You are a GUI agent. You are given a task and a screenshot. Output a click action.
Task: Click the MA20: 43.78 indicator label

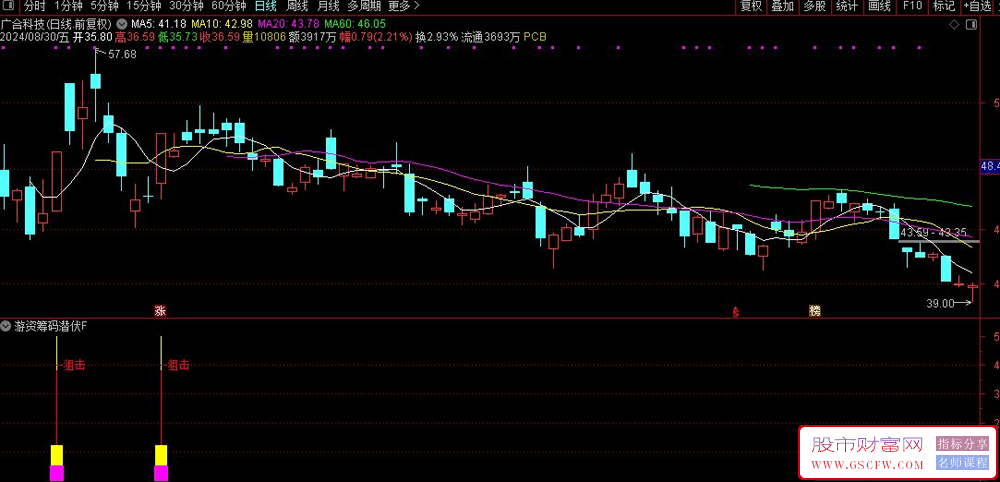point(288,24)
